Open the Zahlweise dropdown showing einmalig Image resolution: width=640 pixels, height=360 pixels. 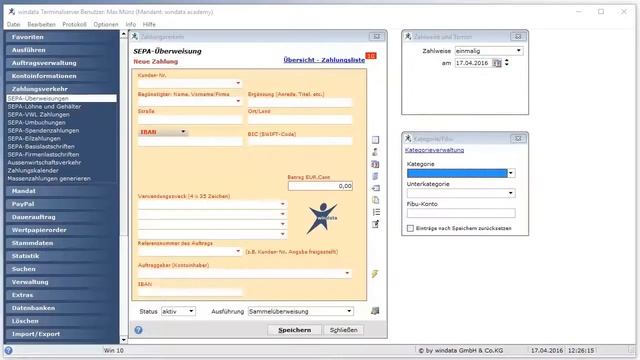click(518, 51)
